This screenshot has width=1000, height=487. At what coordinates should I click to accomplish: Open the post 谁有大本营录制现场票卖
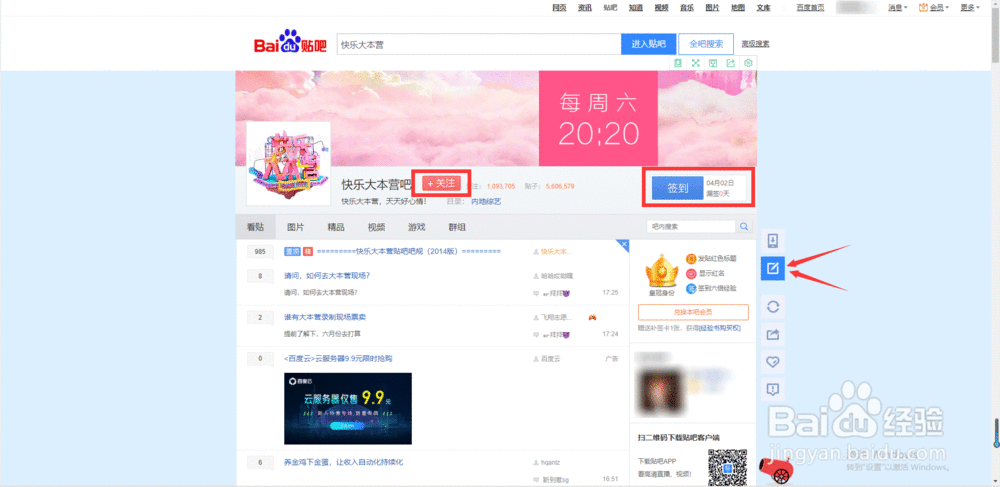click(x=325, y=317)
